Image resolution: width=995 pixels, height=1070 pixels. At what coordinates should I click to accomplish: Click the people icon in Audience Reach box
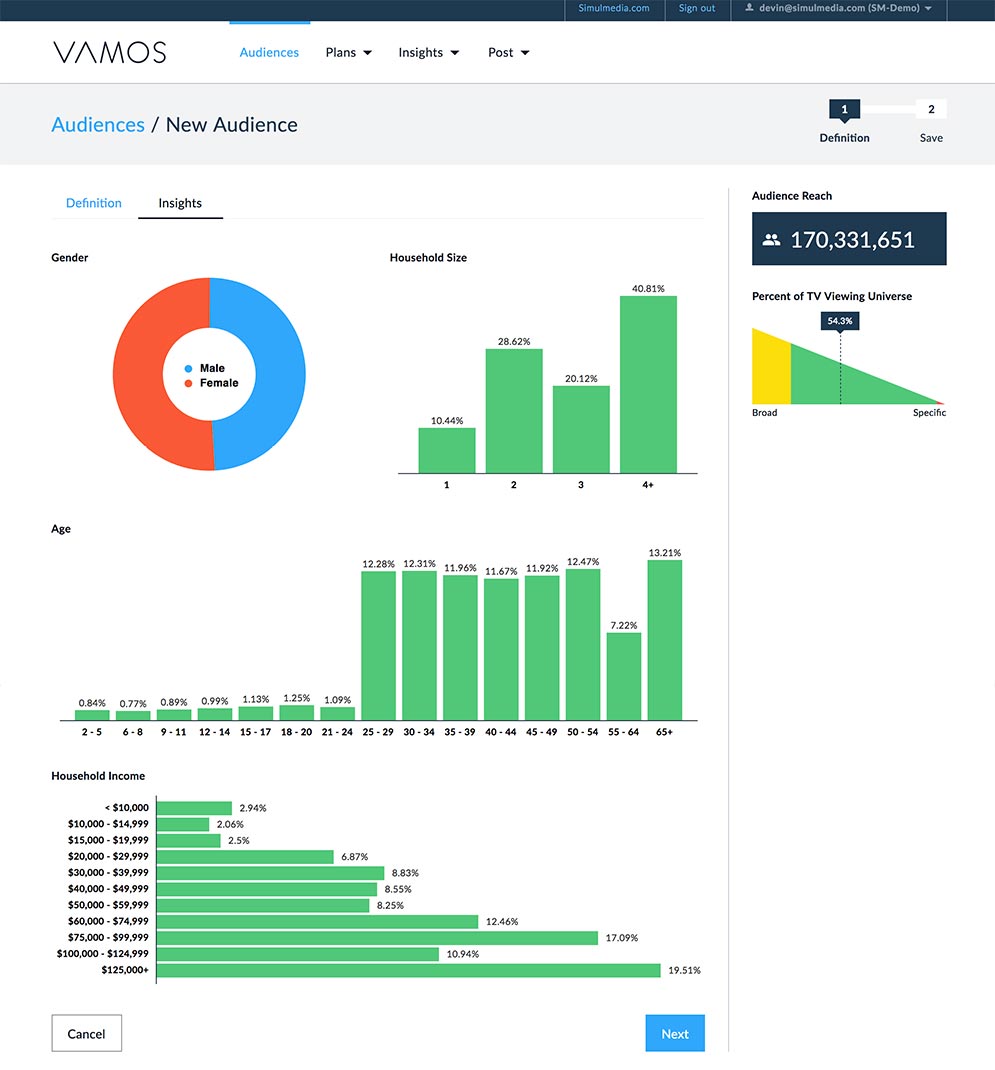(771, 240)
